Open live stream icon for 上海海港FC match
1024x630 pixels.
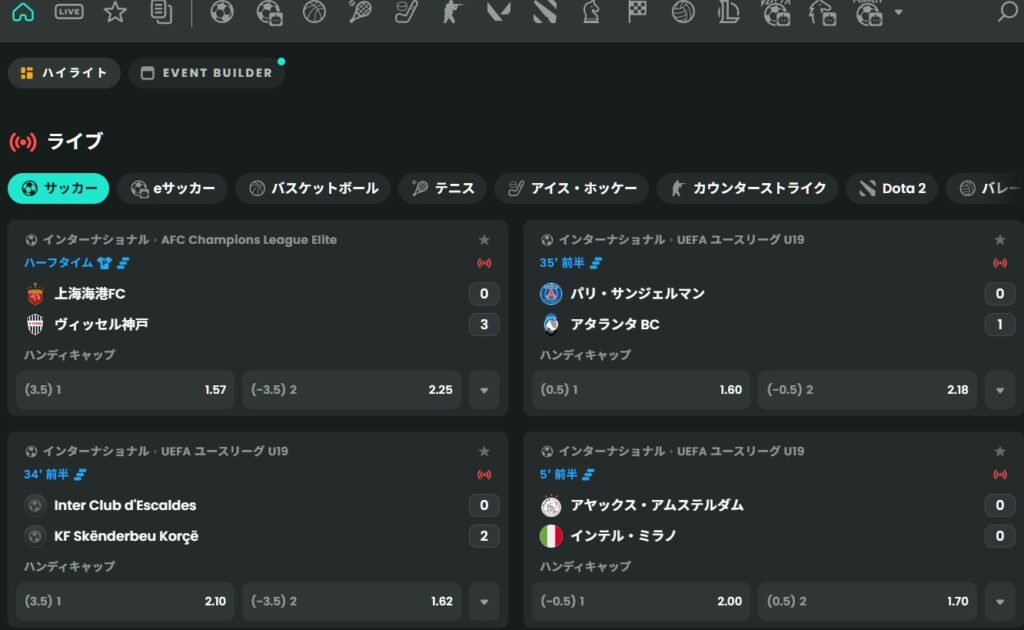tap(484, 263)
